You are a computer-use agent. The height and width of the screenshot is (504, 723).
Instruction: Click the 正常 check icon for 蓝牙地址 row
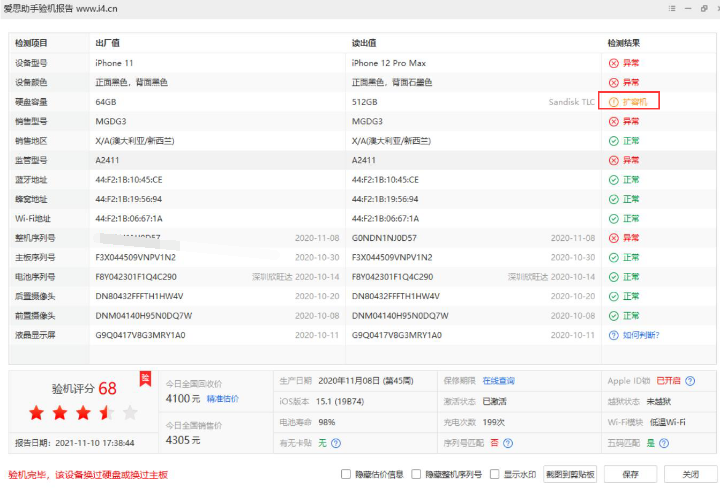[x=614, y=180]
